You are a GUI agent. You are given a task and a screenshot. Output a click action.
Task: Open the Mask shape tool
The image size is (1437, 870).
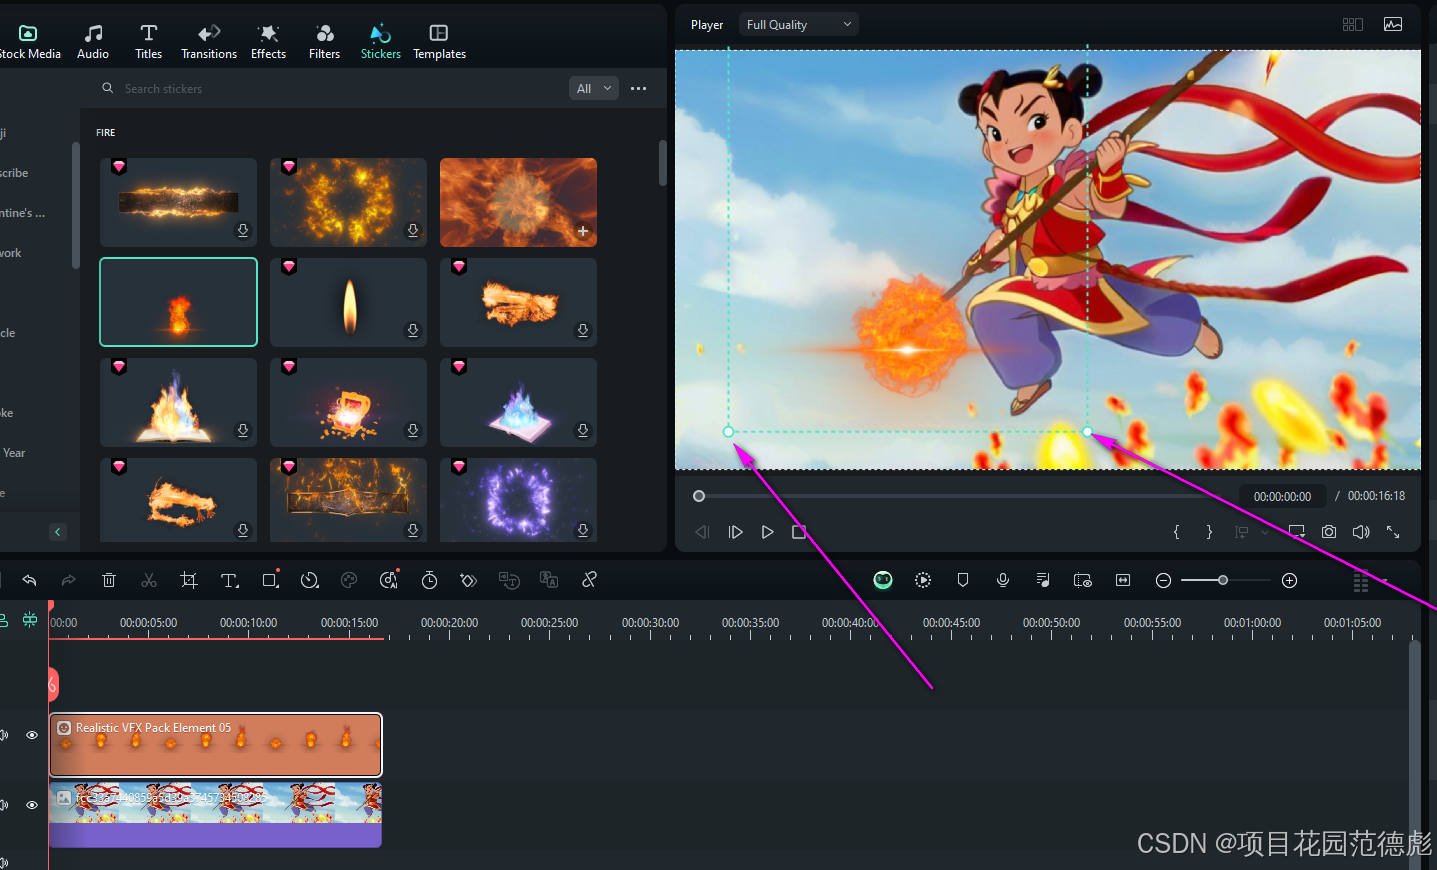click(270, 580)
